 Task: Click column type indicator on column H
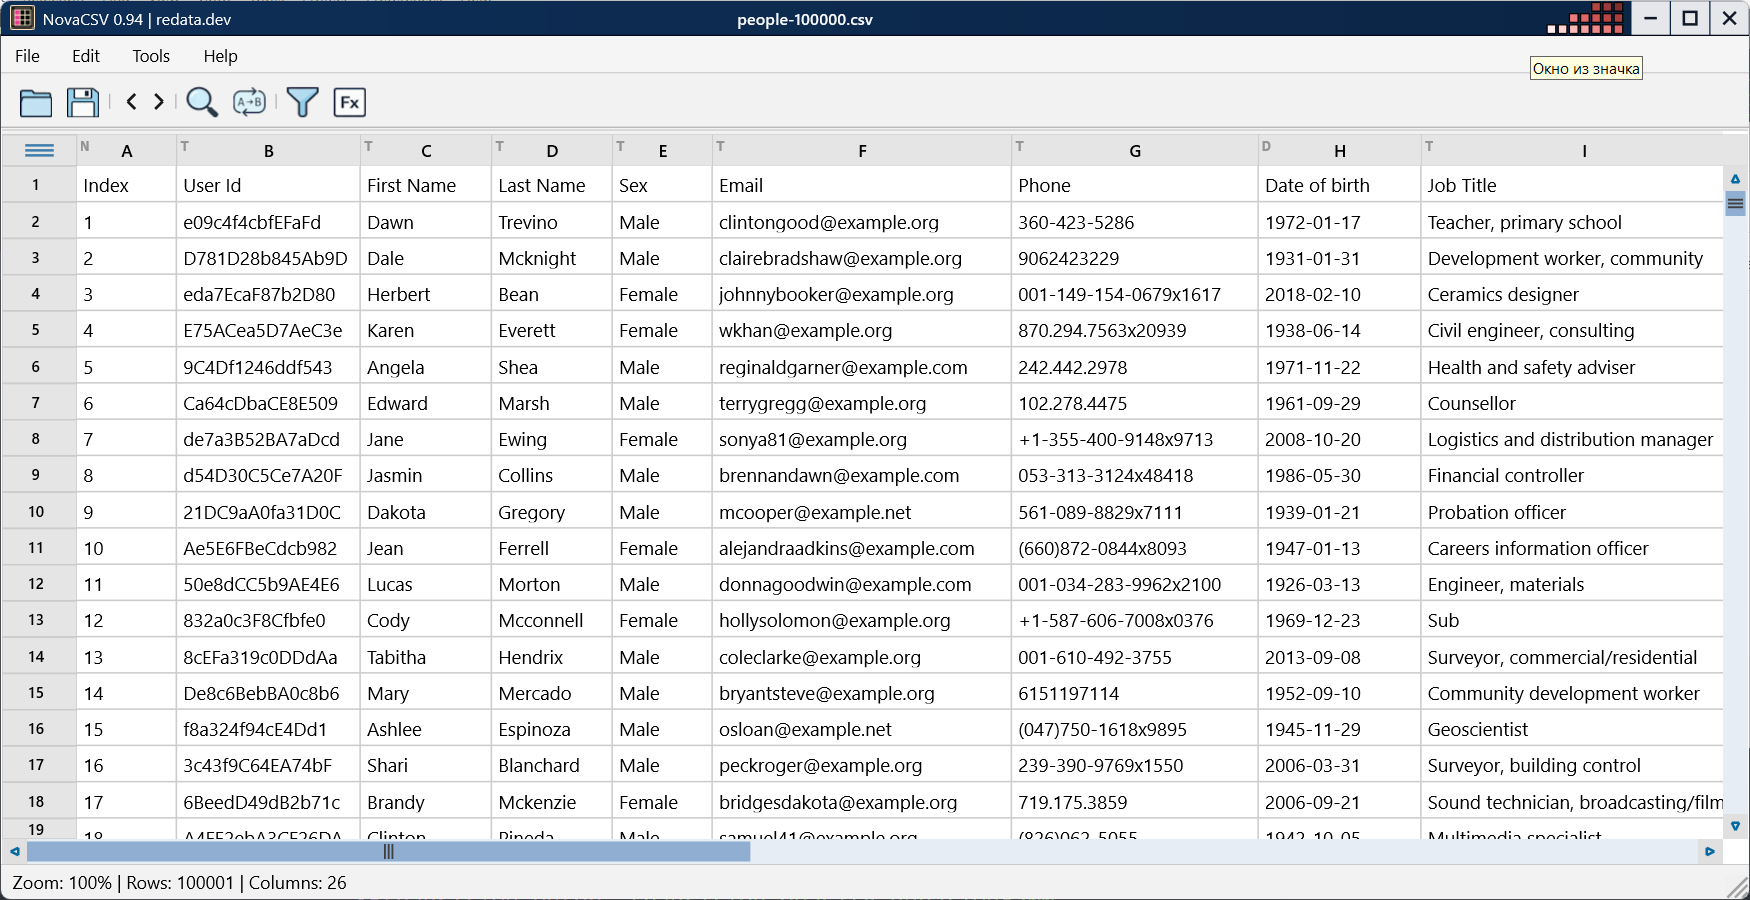(1266, 146)
